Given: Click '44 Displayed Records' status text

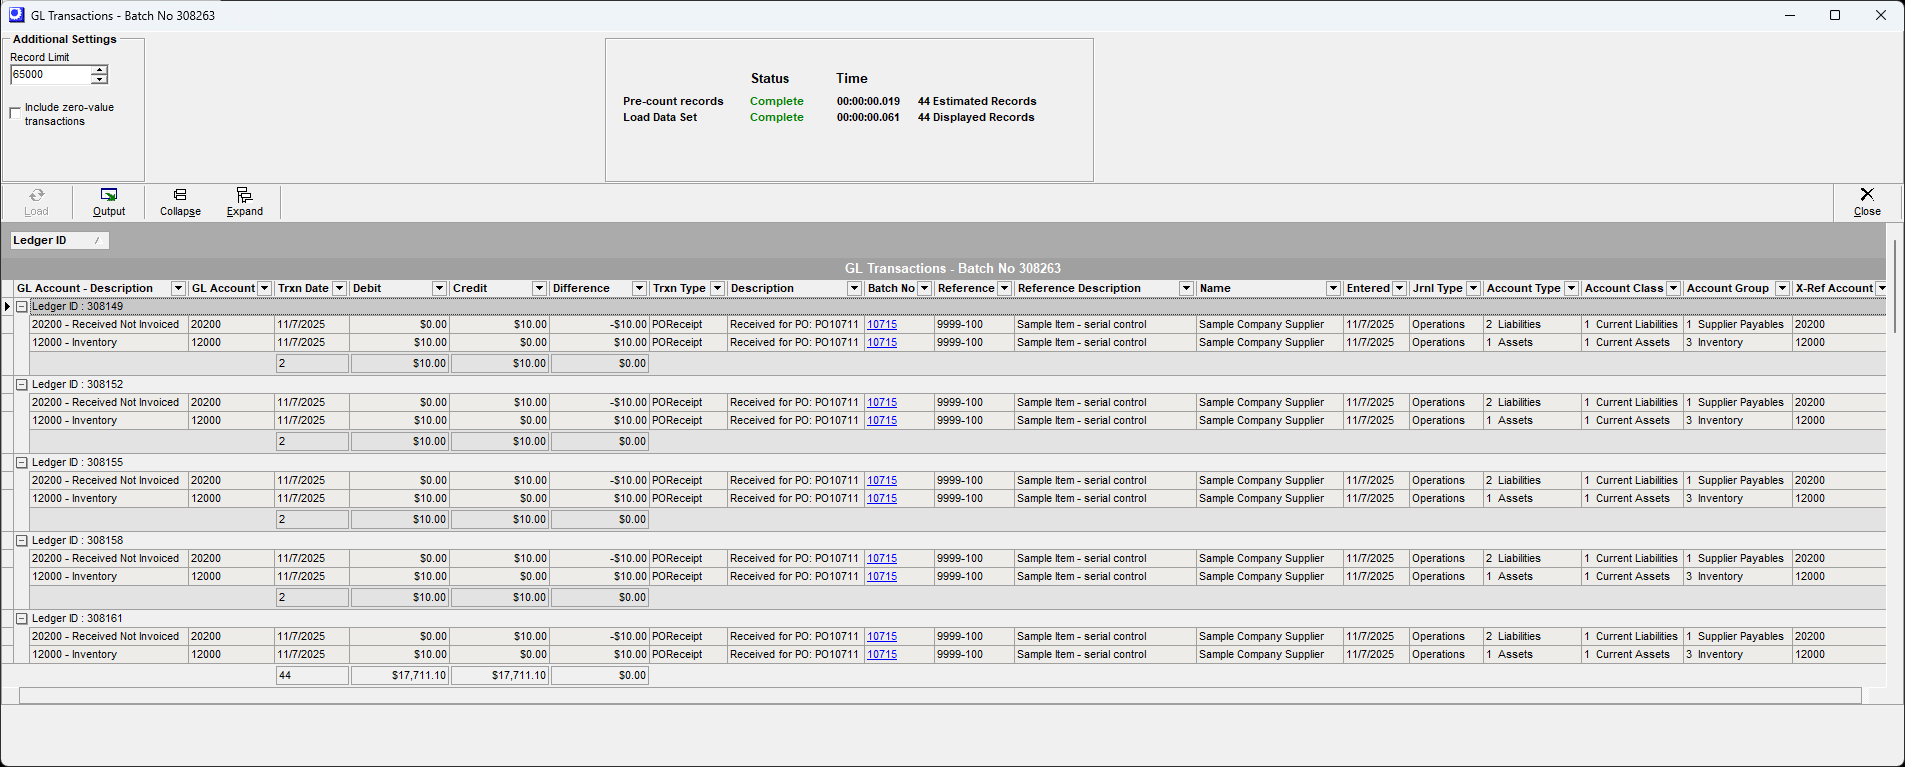Looking at the screenshot, I should click(x=976, y=117).
